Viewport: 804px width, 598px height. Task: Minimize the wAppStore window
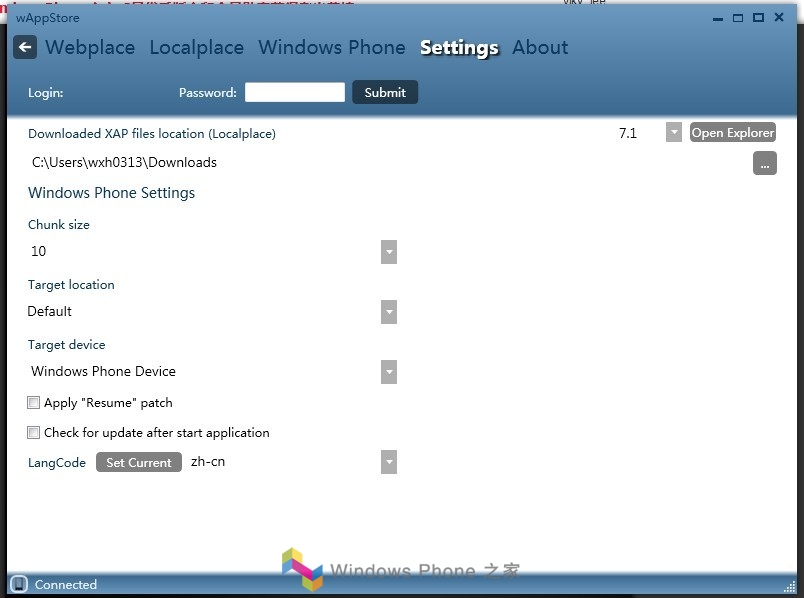click(x=718, y=18)
